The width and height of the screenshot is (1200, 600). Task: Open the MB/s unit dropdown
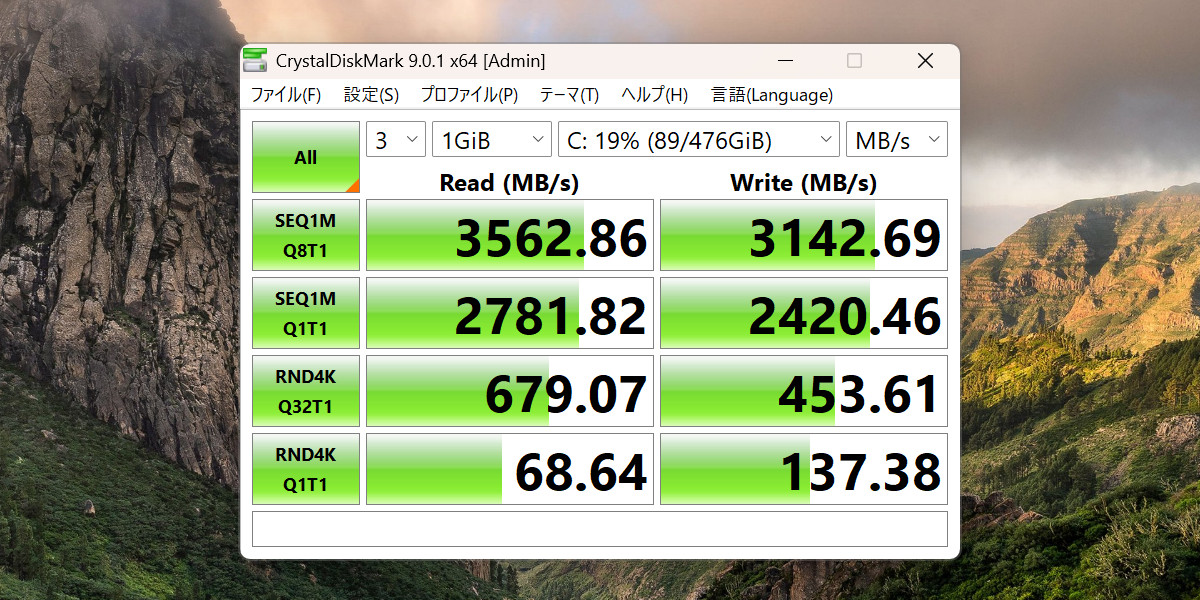[x=896, y=139]
